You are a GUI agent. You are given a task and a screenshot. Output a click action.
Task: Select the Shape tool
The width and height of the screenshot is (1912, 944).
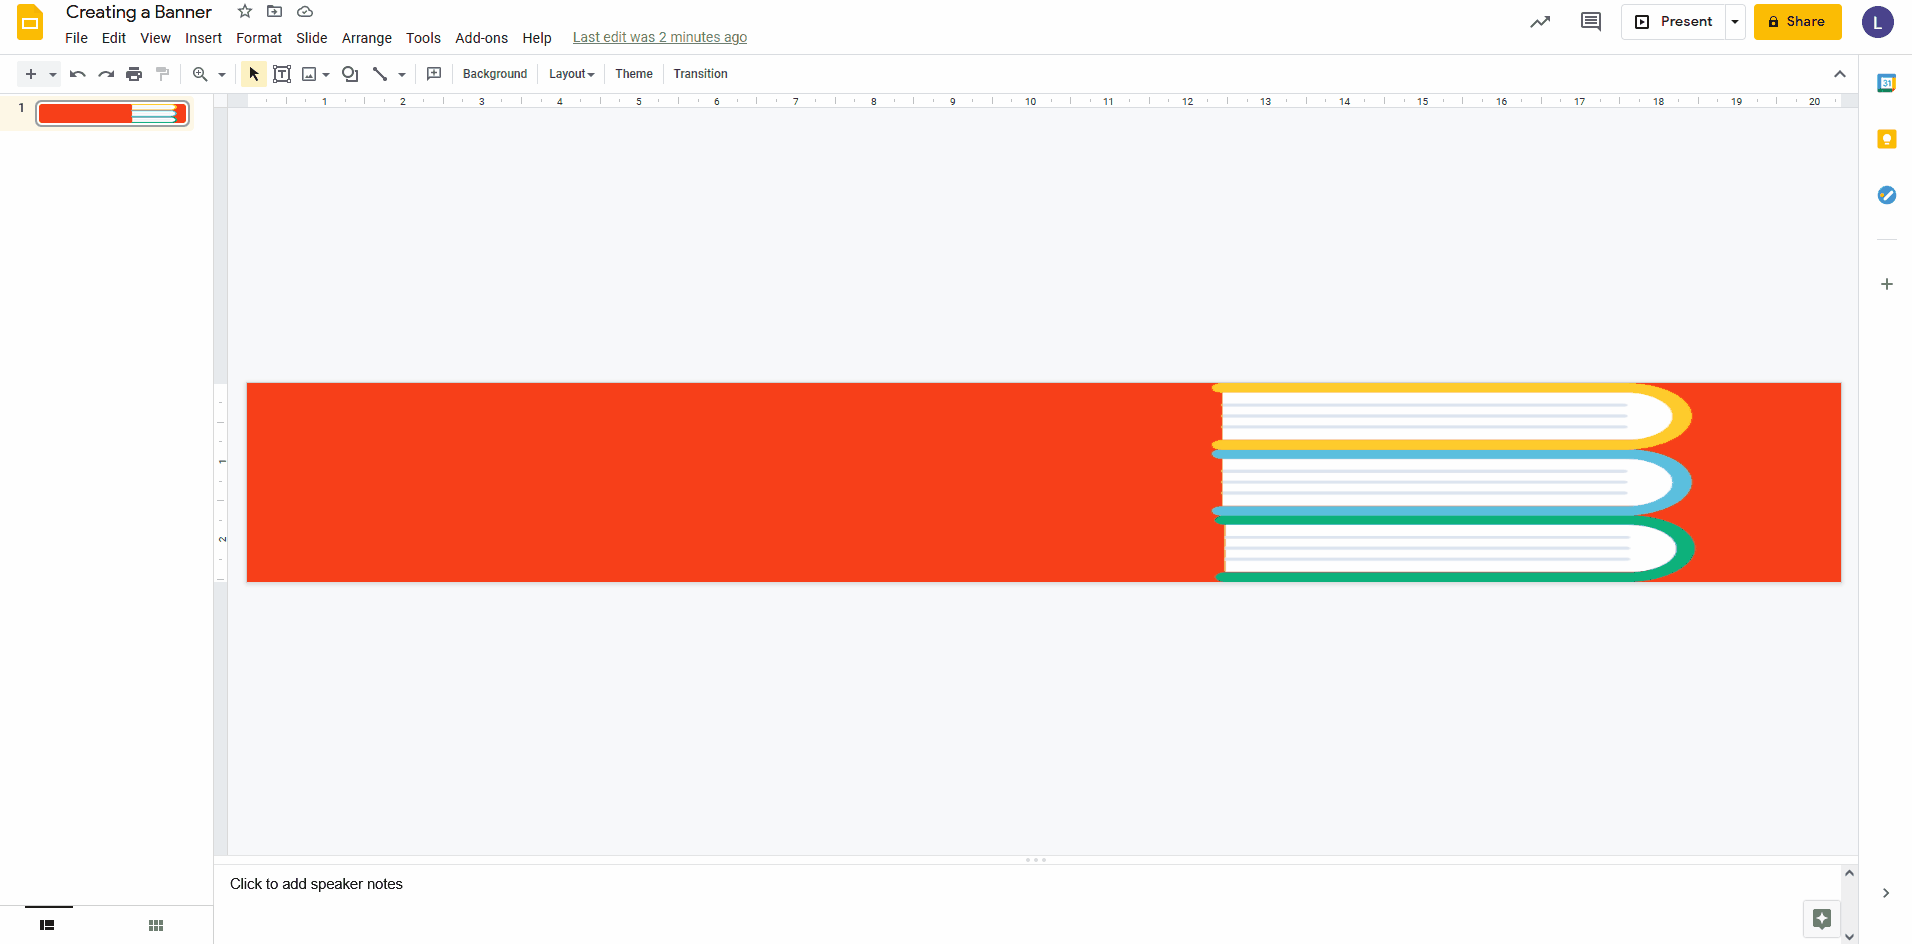(x=350, y=73)
